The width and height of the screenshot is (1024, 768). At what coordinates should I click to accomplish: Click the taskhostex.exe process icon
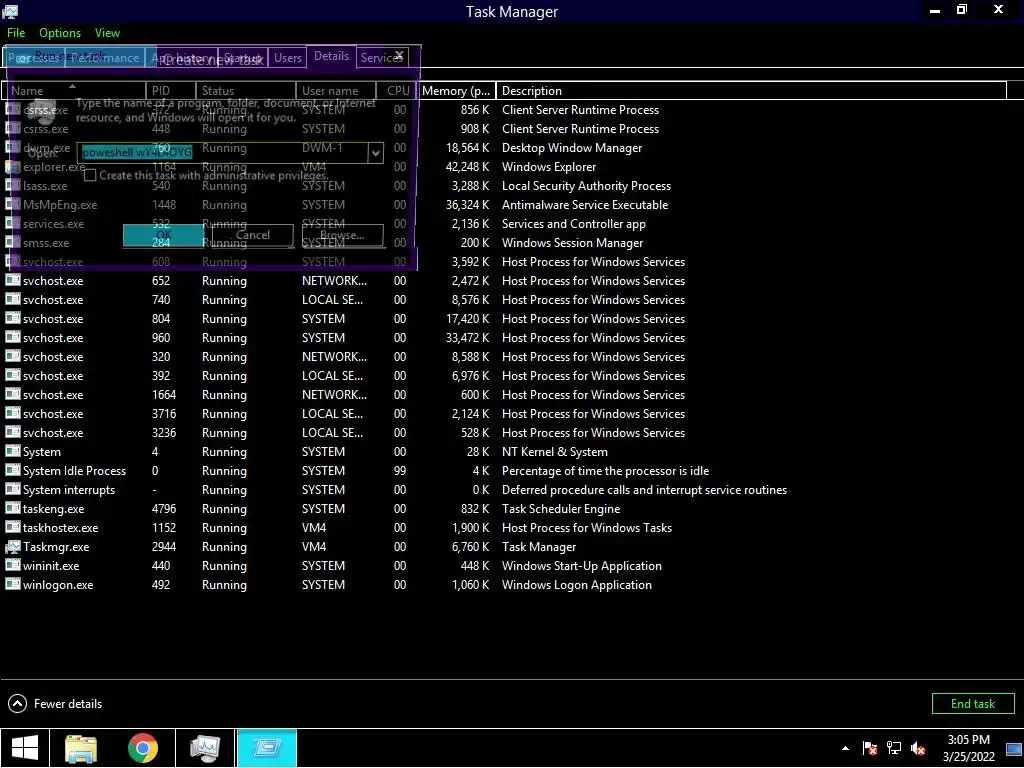tap(12, 528)
